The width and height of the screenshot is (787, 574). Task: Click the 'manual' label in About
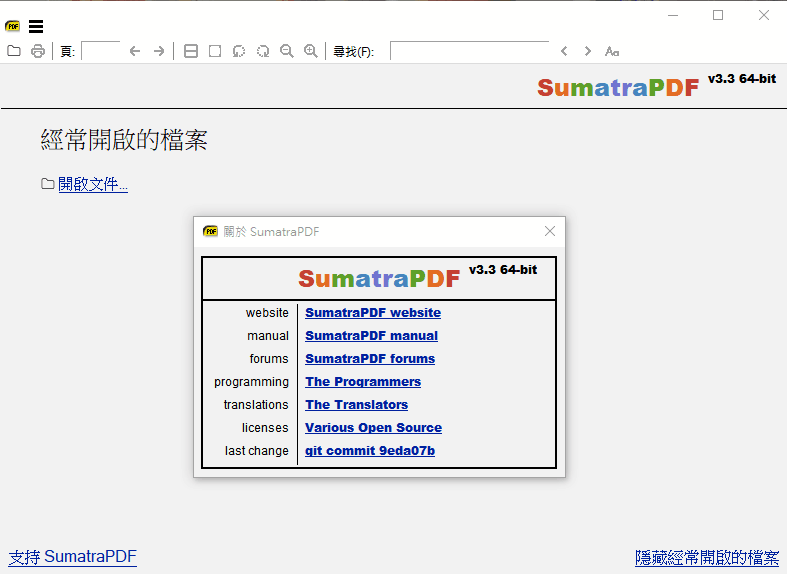coord(268,336)
